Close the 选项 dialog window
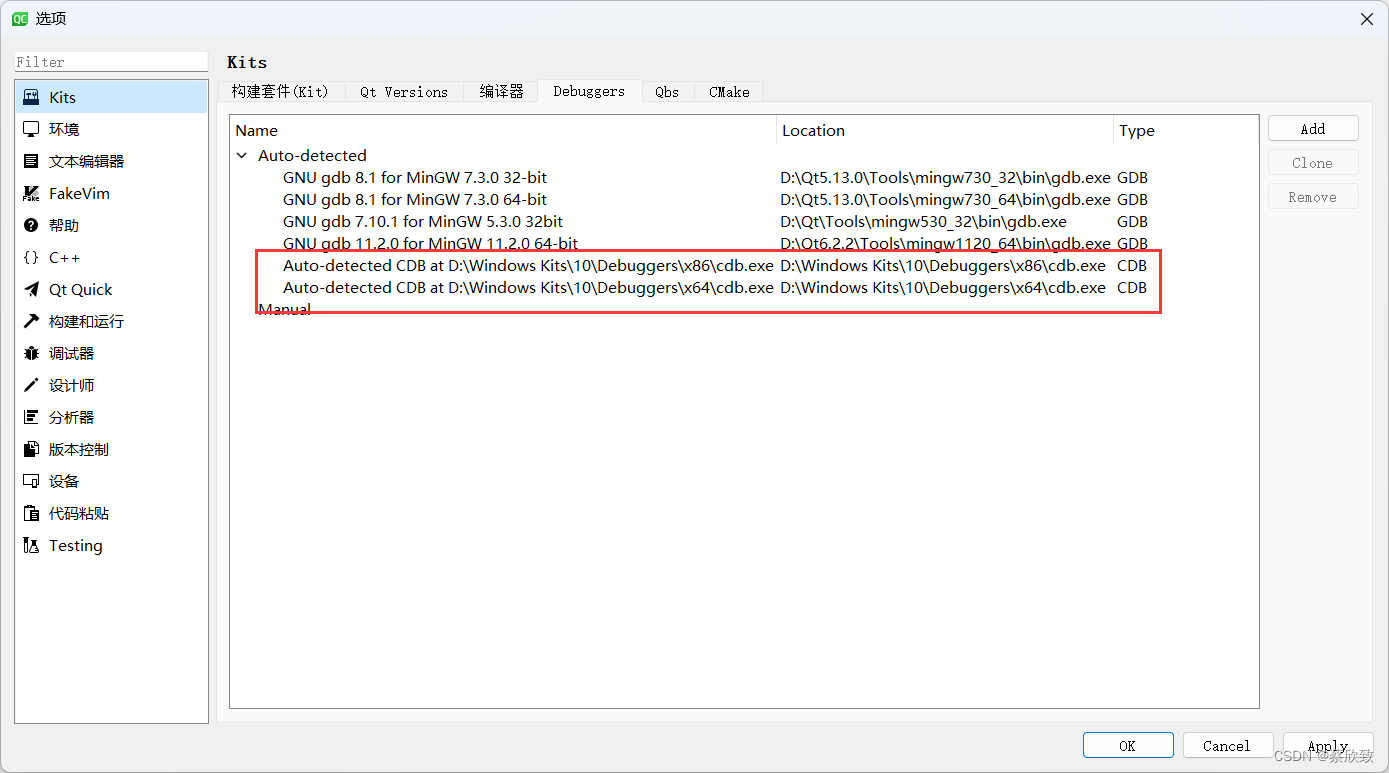 (1366, 19)
